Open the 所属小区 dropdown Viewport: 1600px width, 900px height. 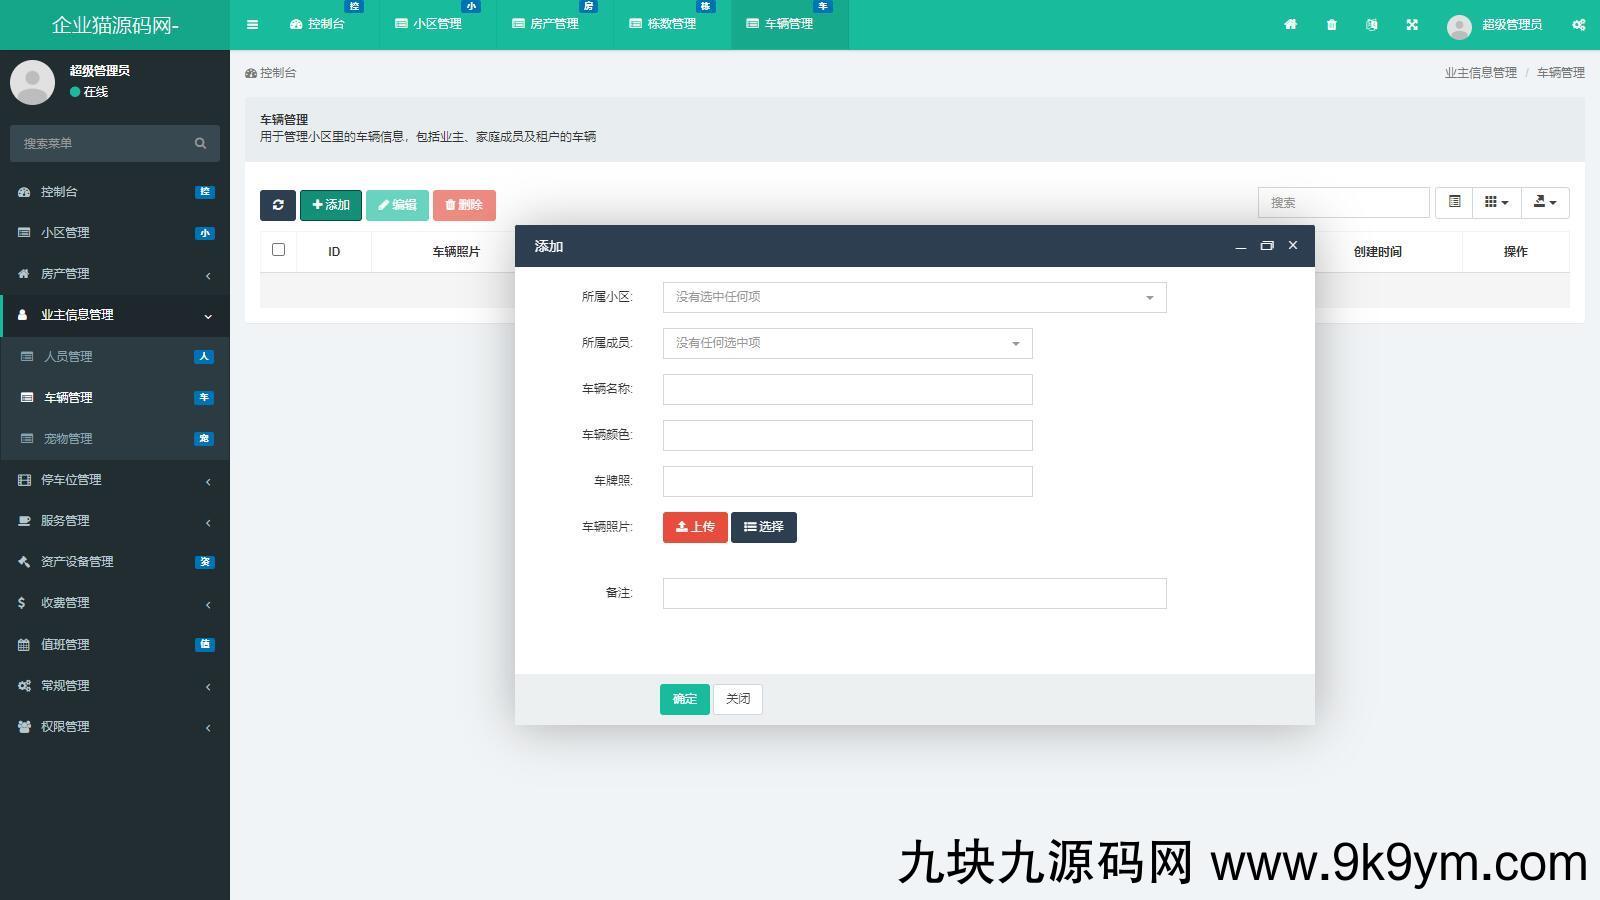click(x=914, y=297)
